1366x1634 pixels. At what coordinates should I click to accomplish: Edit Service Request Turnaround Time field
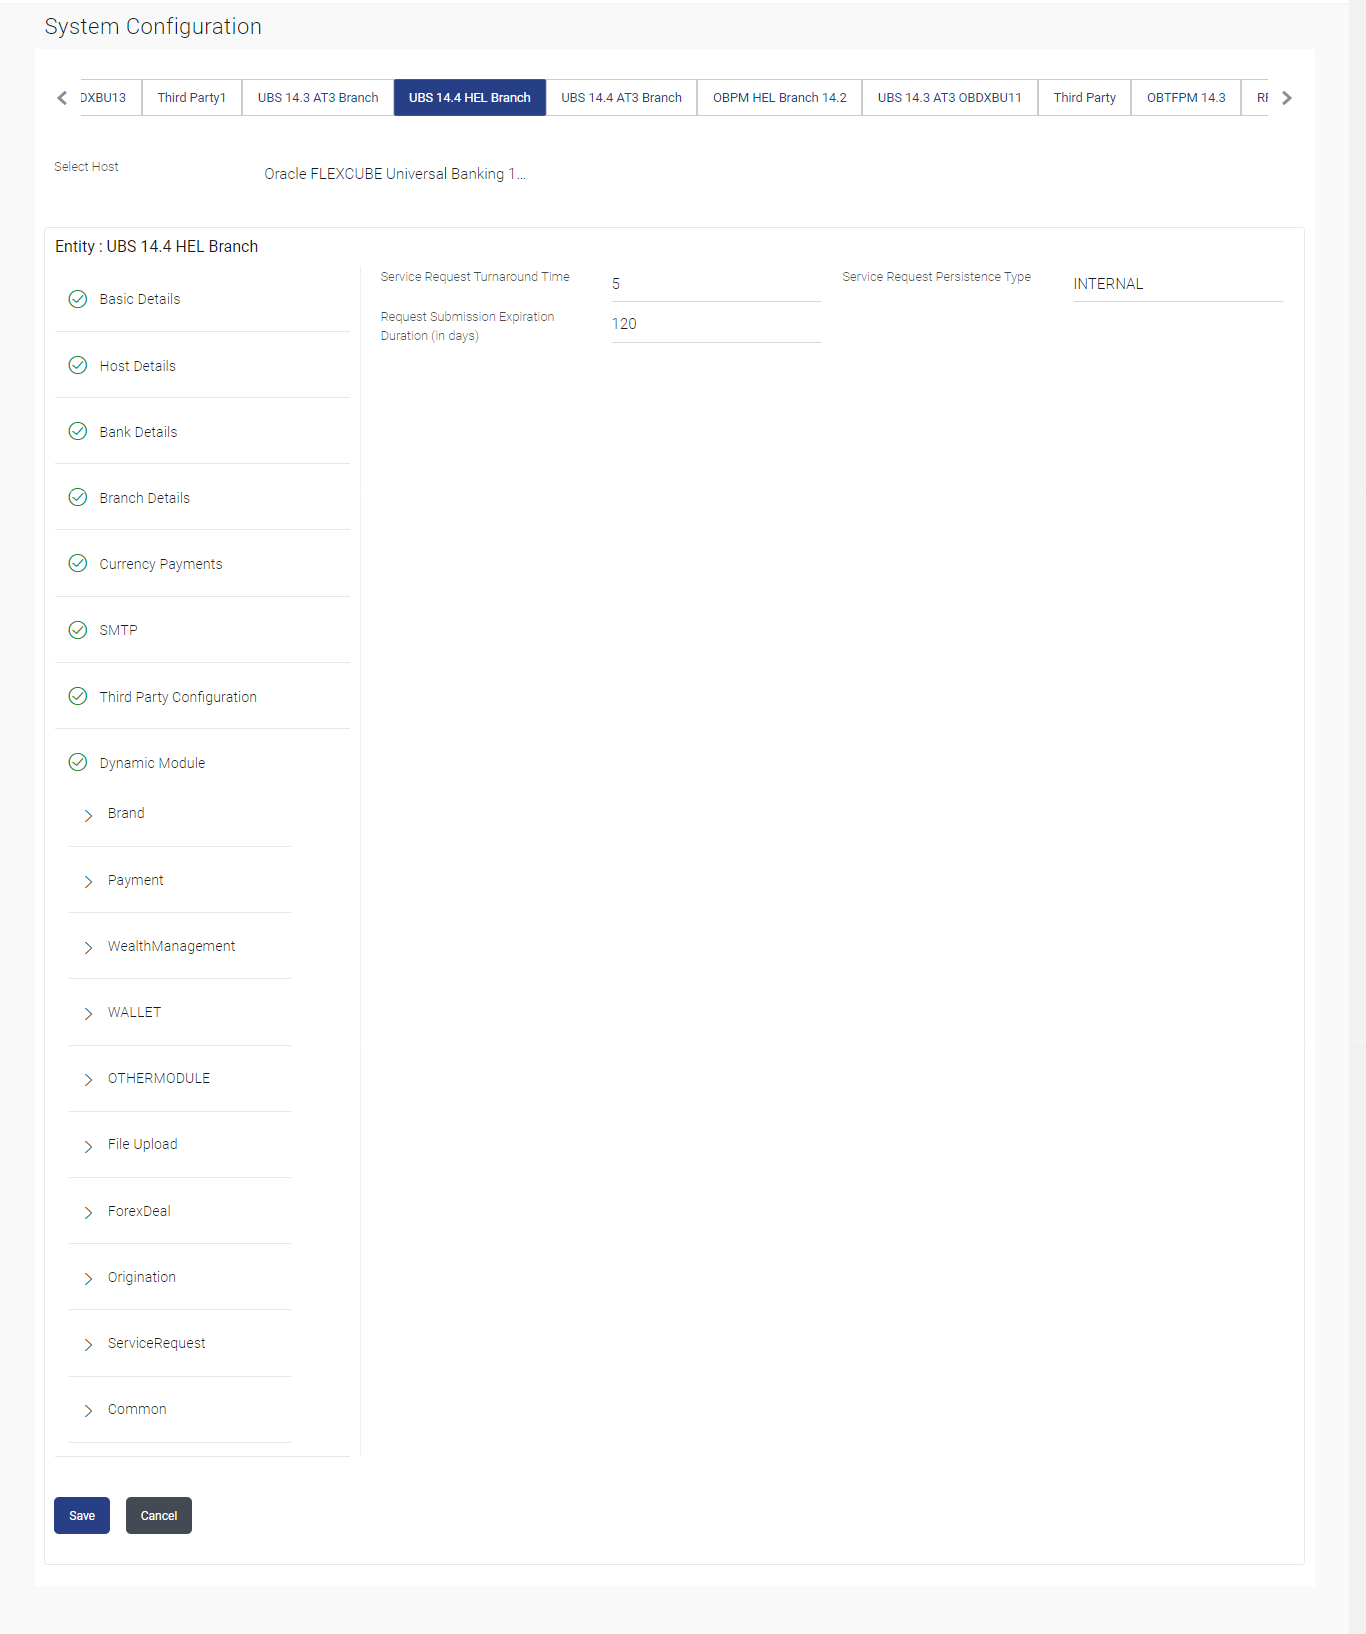click(x=716, y=284)
